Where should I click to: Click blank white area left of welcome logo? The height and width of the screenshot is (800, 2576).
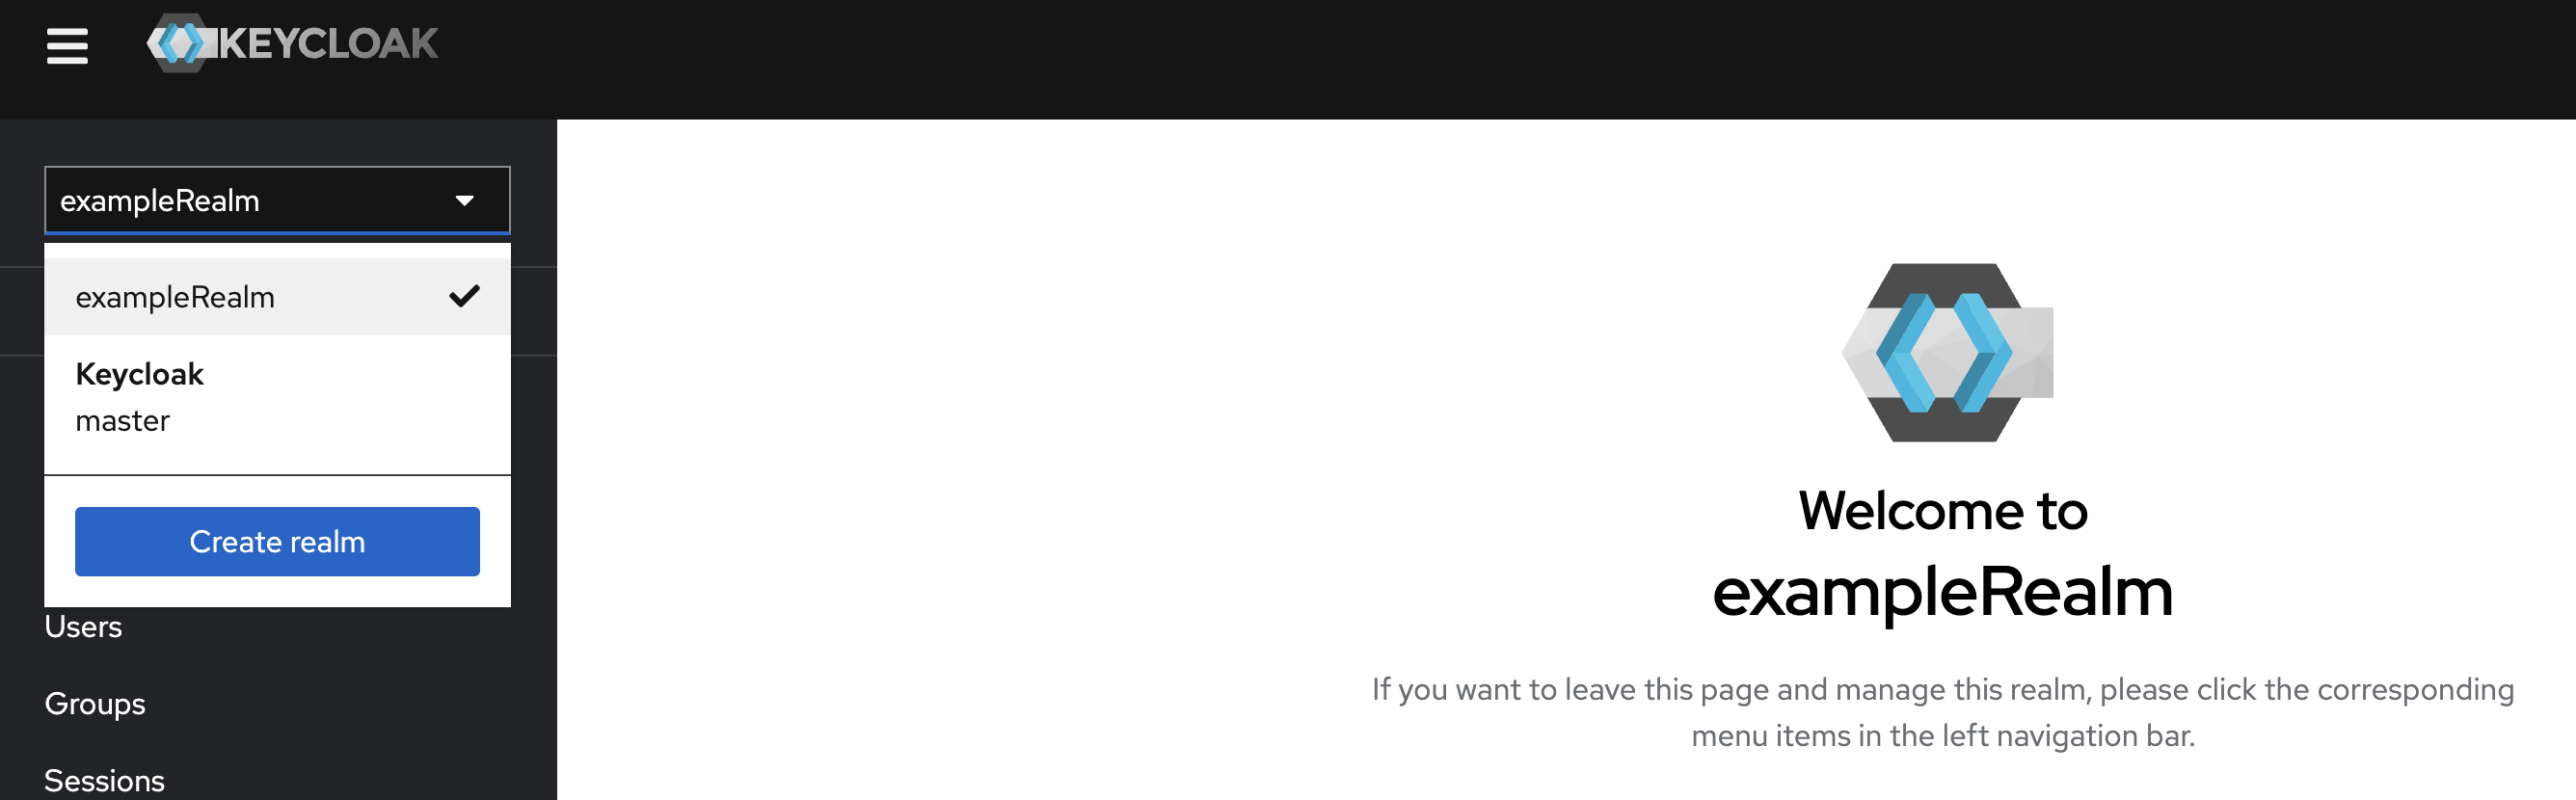point(1100,350)
